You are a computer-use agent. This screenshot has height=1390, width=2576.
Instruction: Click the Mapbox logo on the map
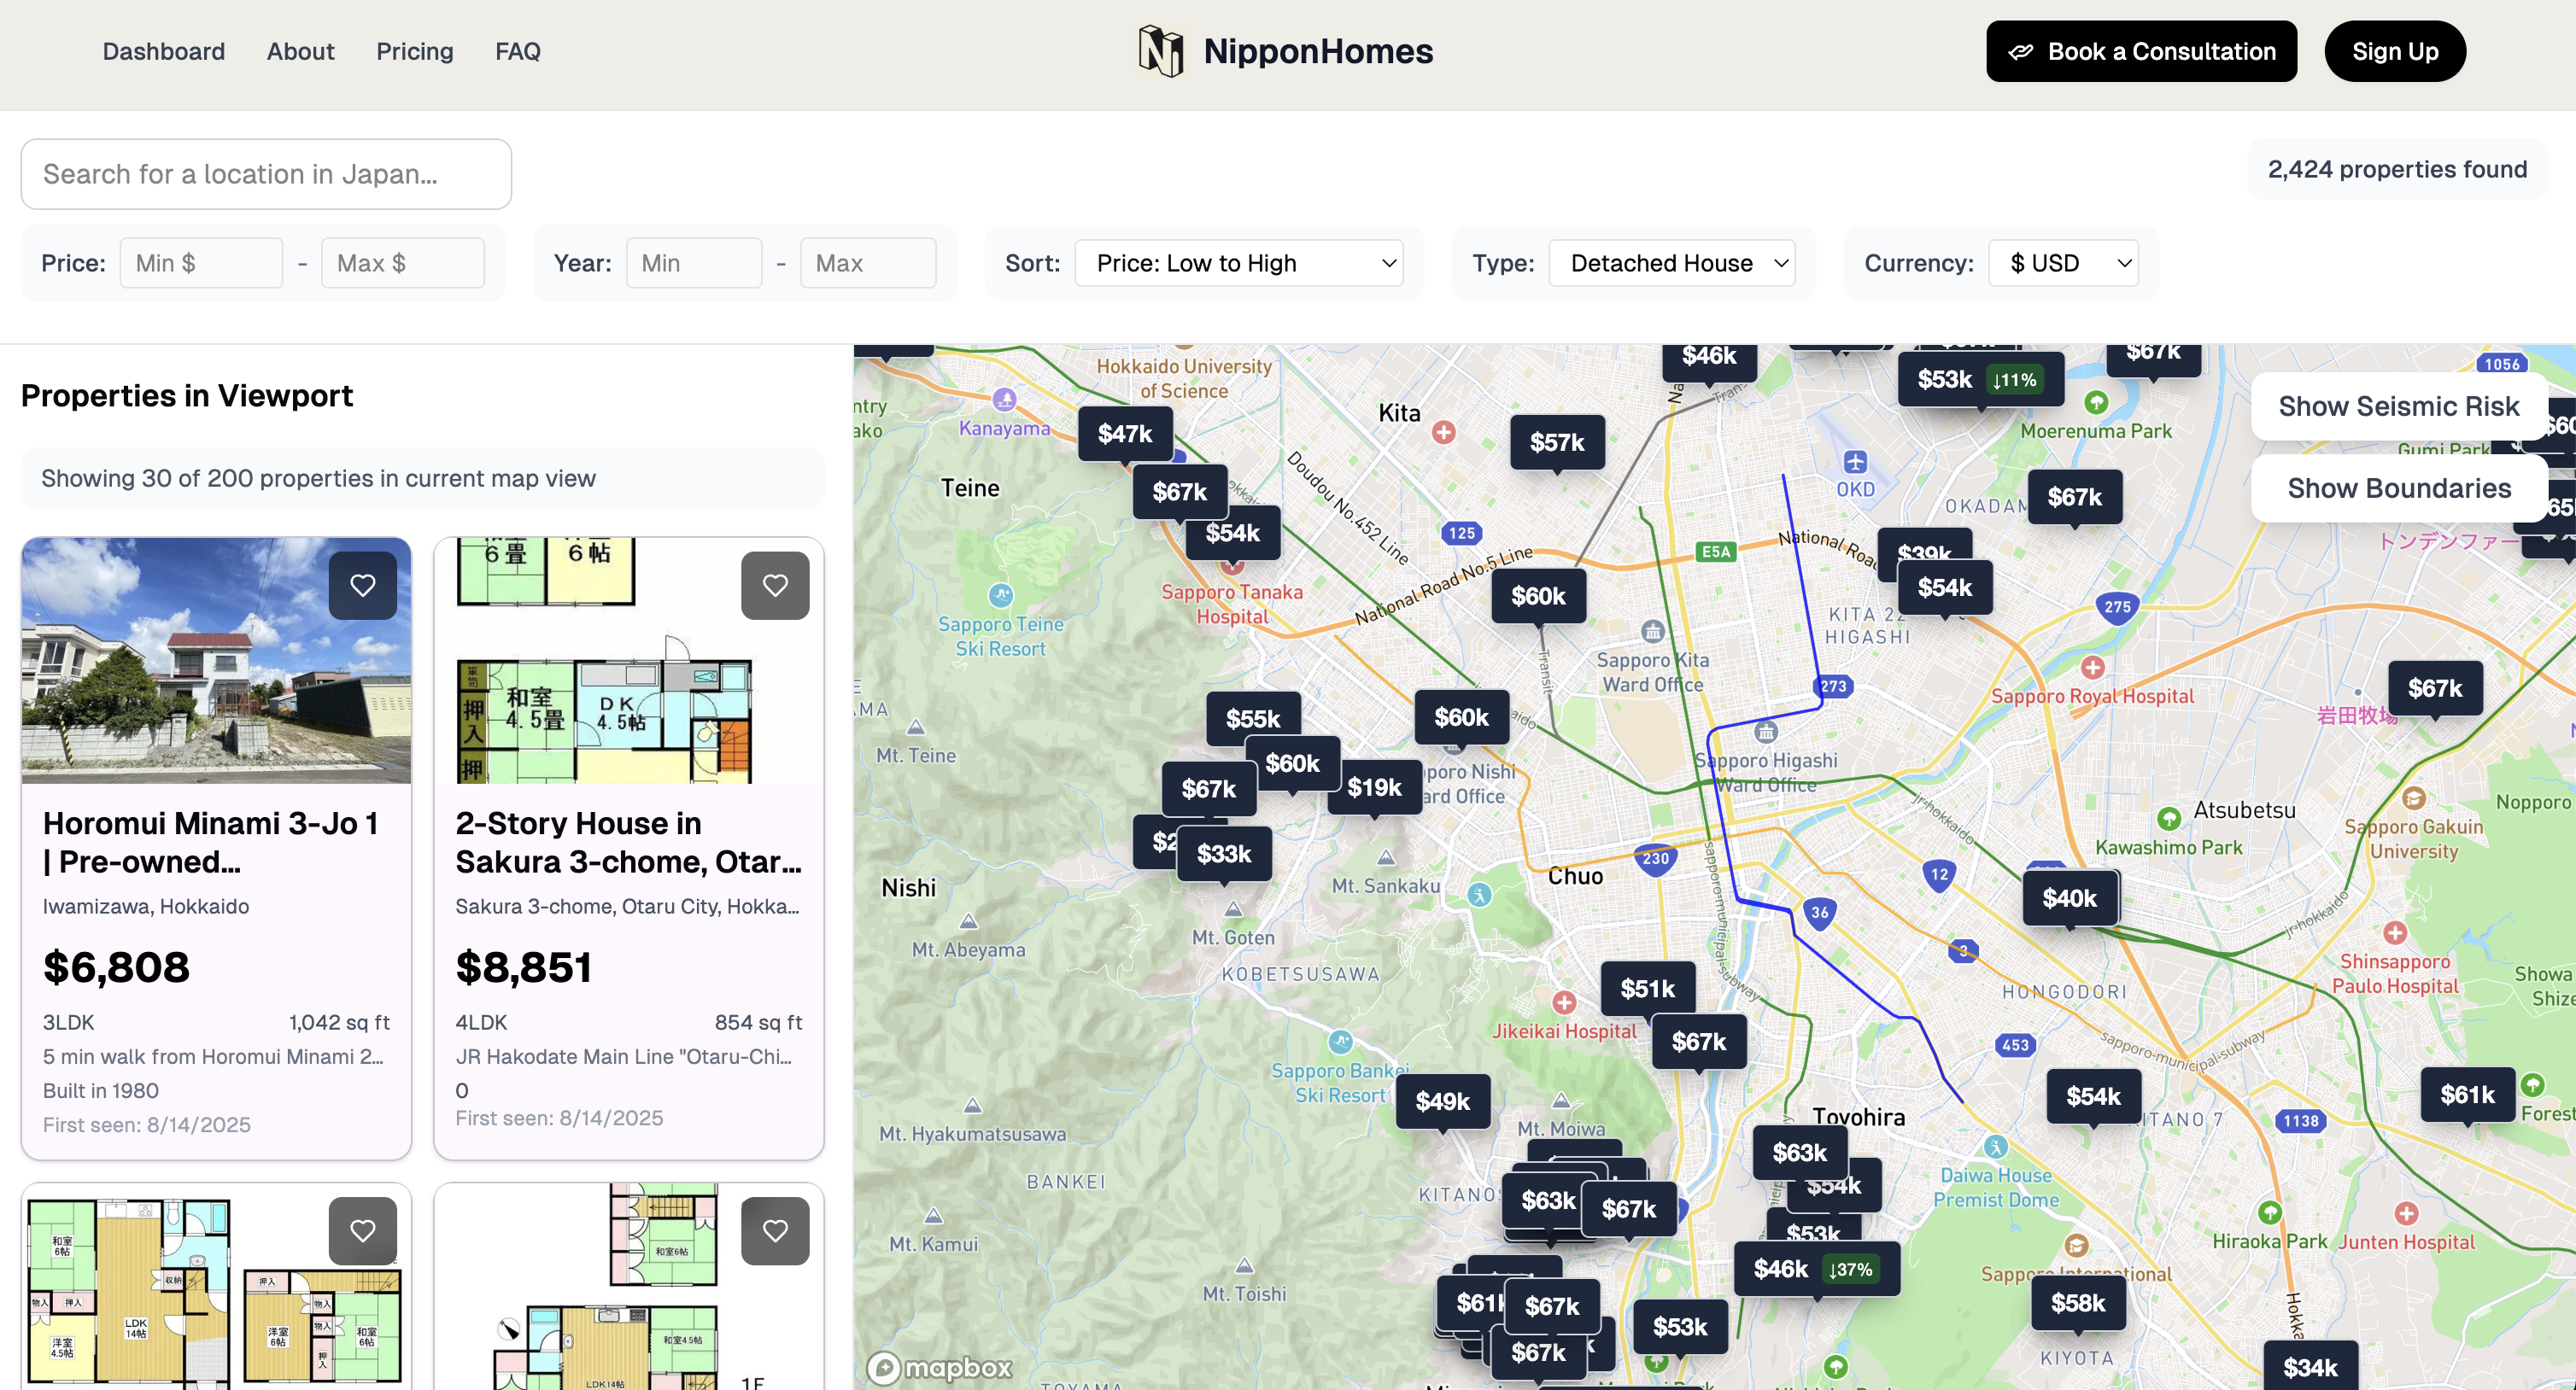click(x=938, y=1367)
